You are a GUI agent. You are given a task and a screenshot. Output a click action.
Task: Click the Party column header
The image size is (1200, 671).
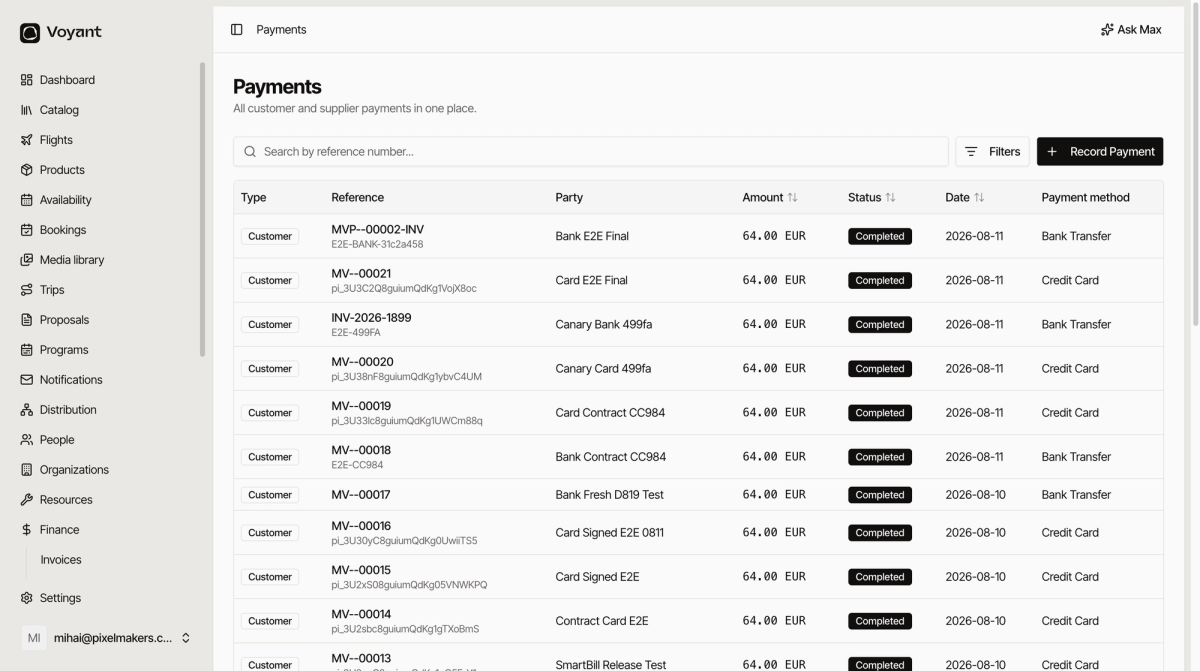tap(569, 198)
